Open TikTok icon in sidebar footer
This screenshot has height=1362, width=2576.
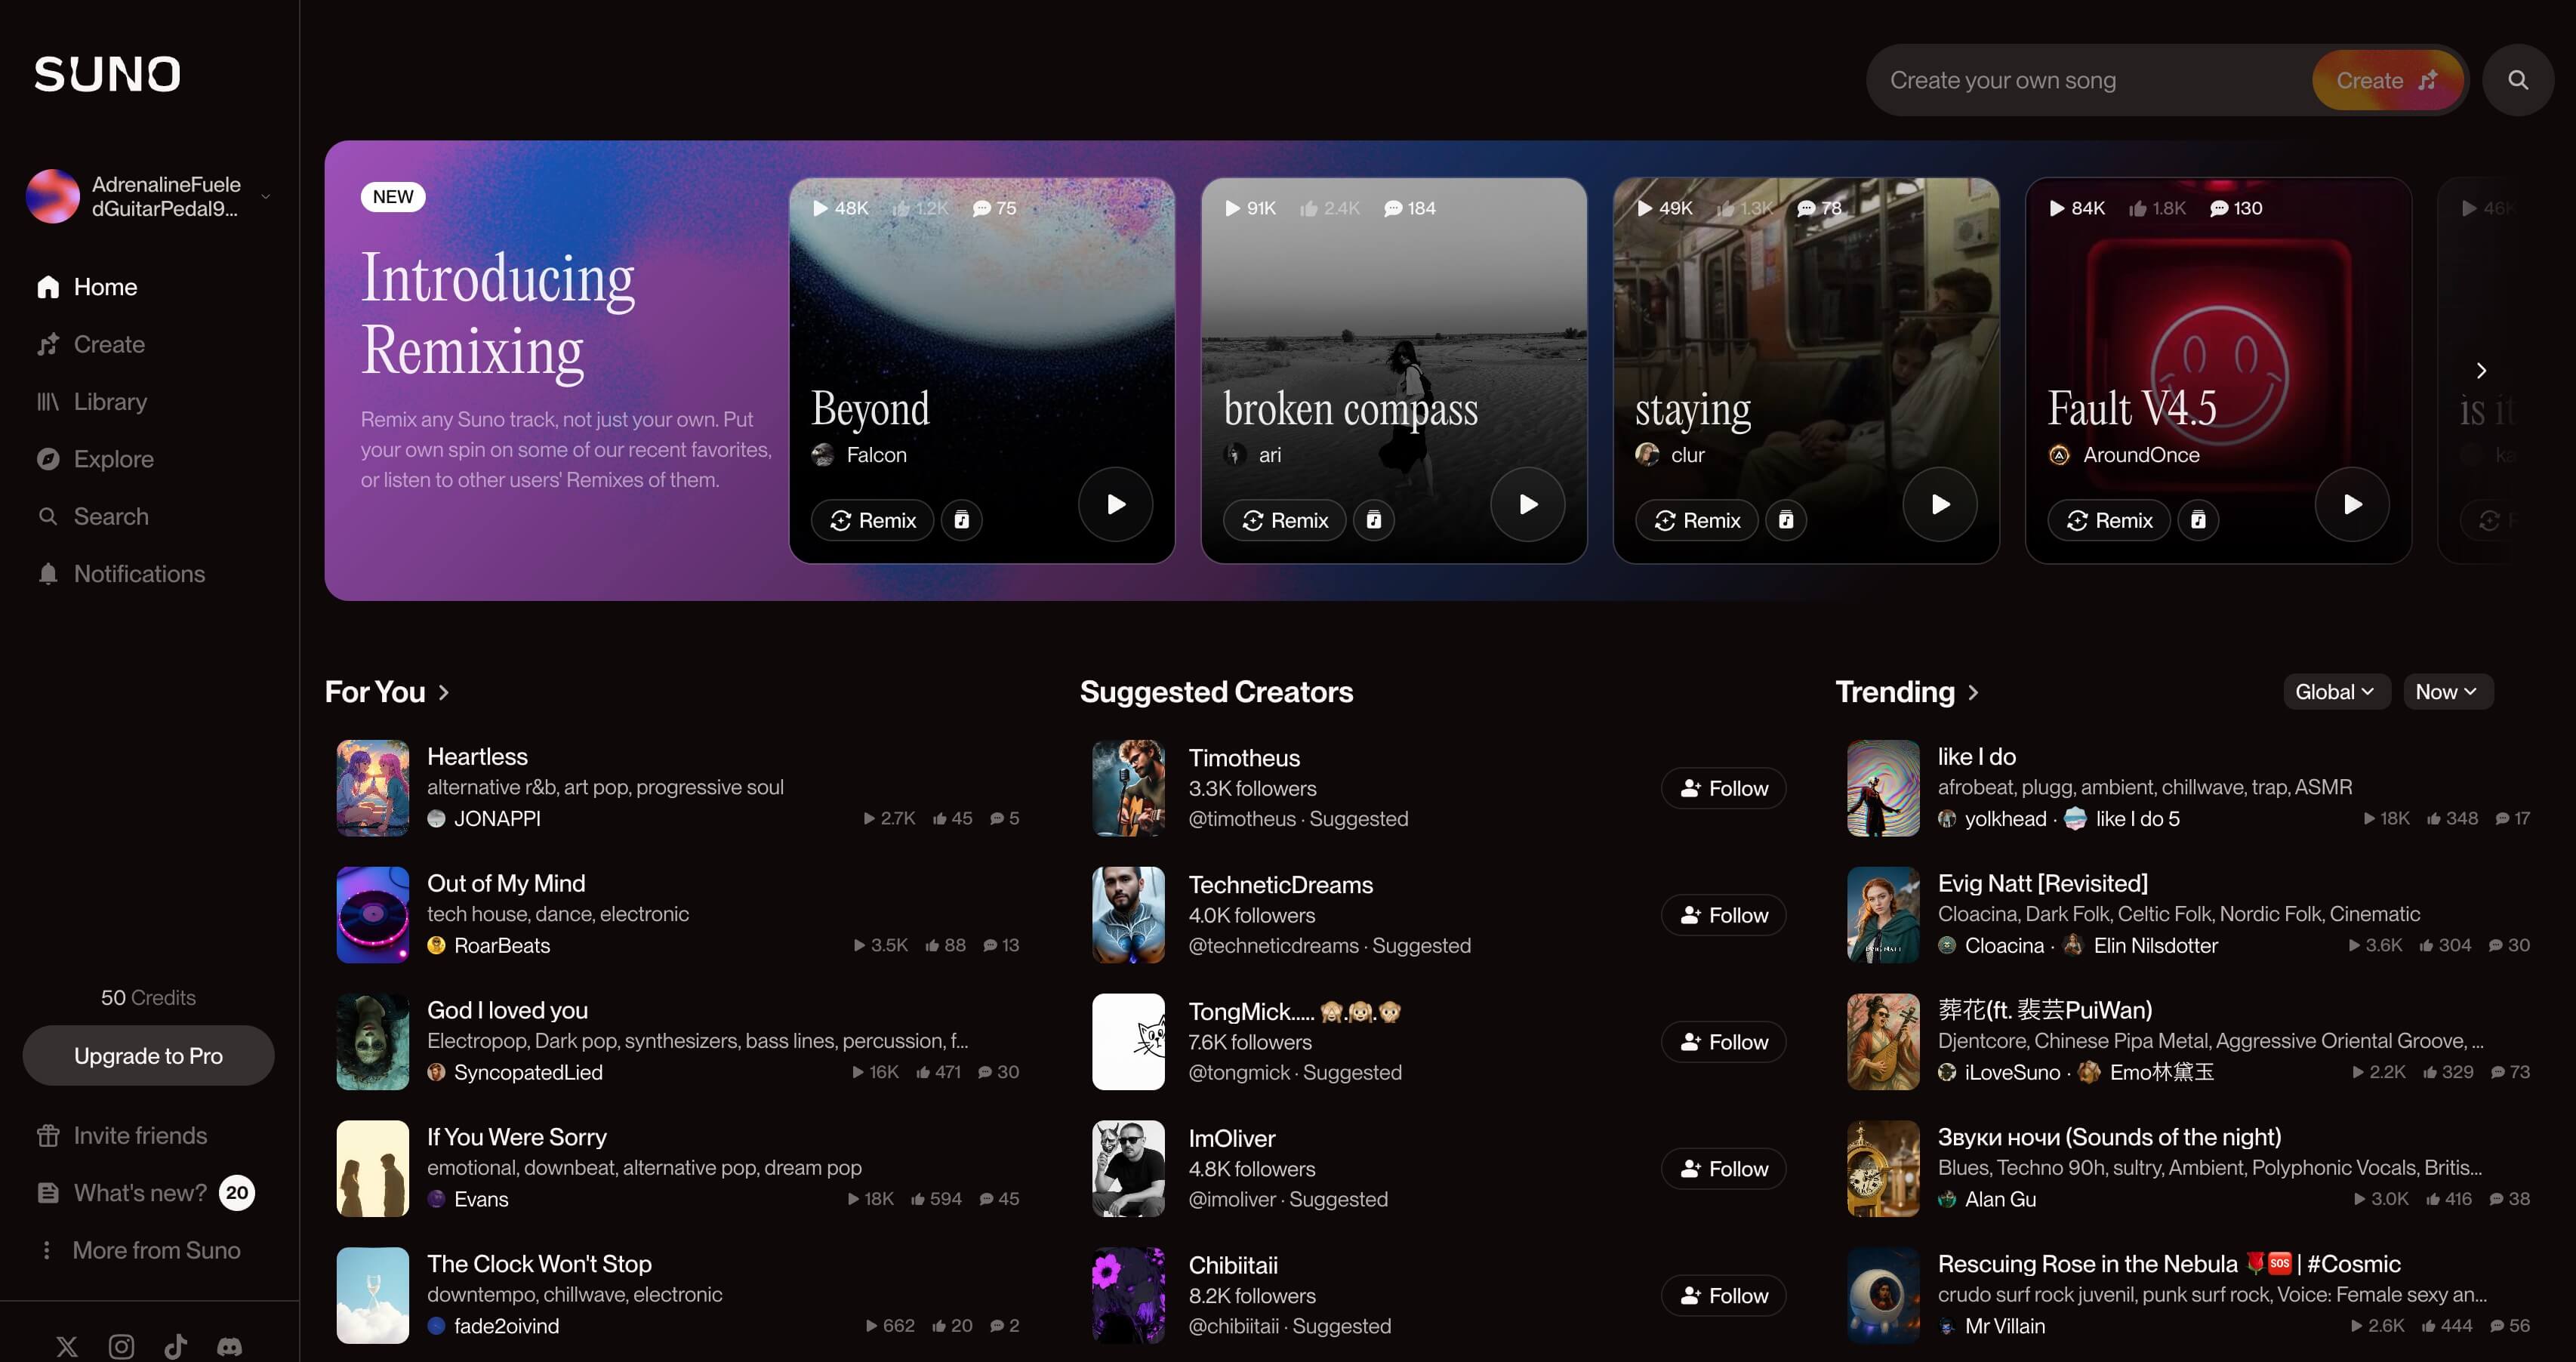pyautogui.click(x=175, y=1346)
